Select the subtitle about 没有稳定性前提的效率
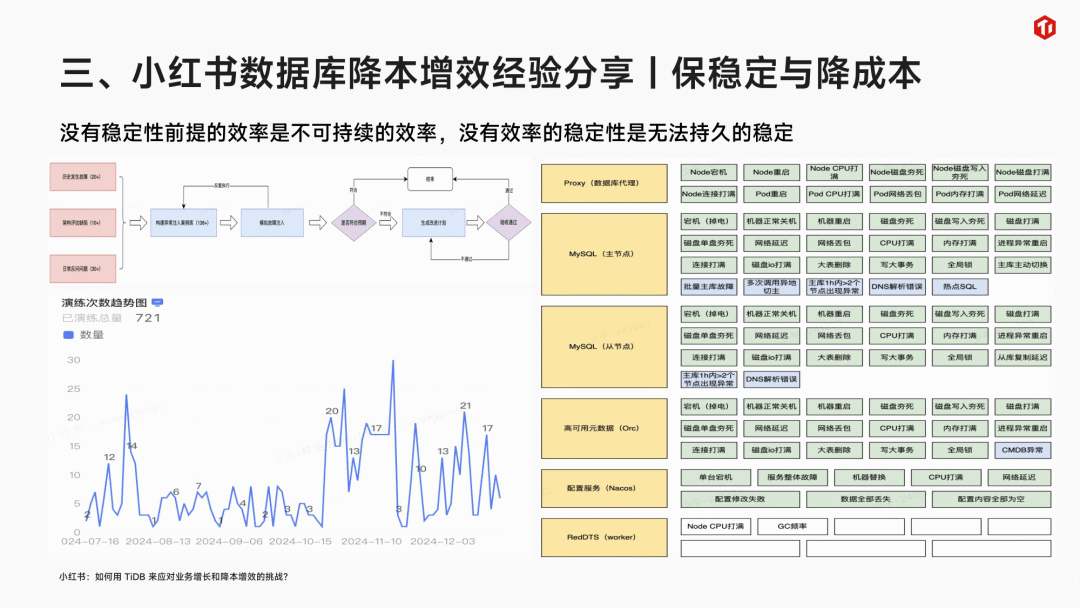Screen dimensions: 1080x608 click(x=426, y=132)
